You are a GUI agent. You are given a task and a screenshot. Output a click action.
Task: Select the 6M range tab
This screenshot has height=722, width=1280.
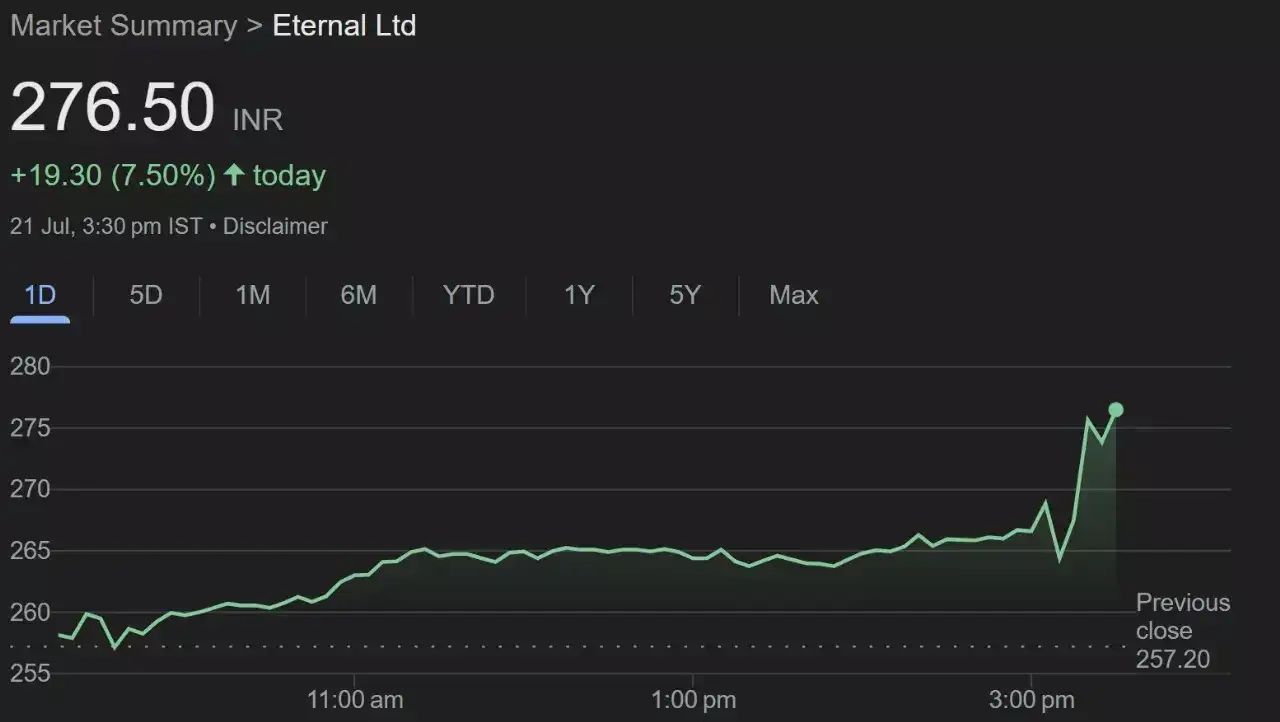[359, 296]
